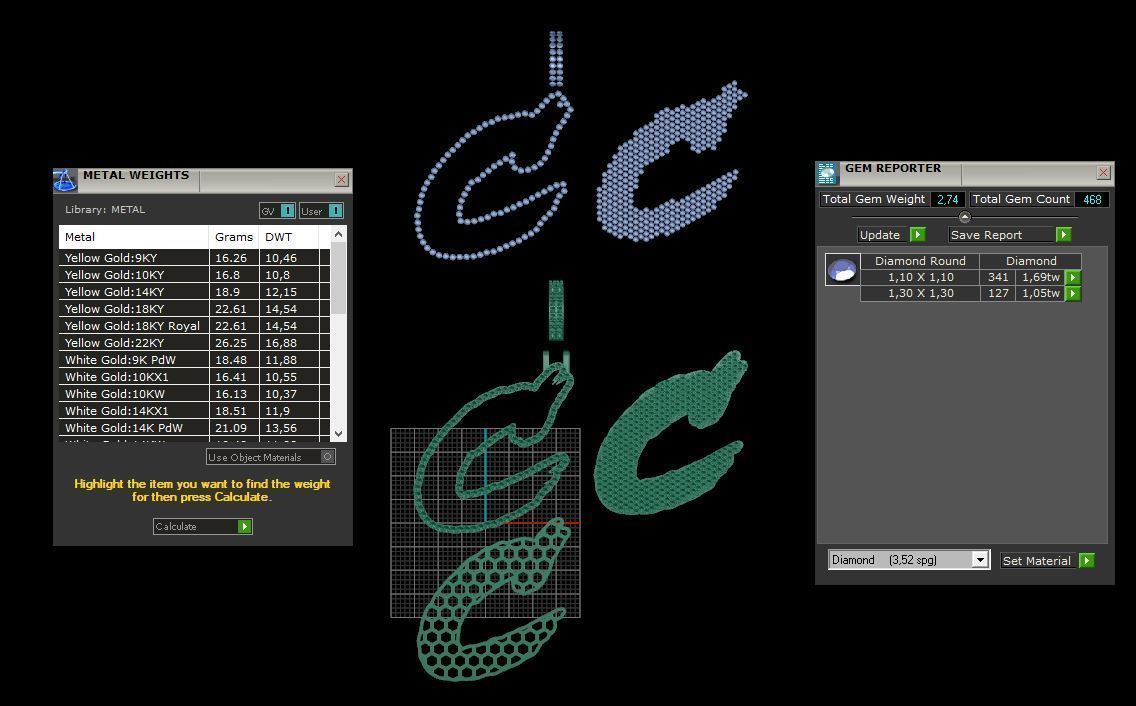
Task: Click the 127 gem count cell
Action: click(x=998, y=294)
